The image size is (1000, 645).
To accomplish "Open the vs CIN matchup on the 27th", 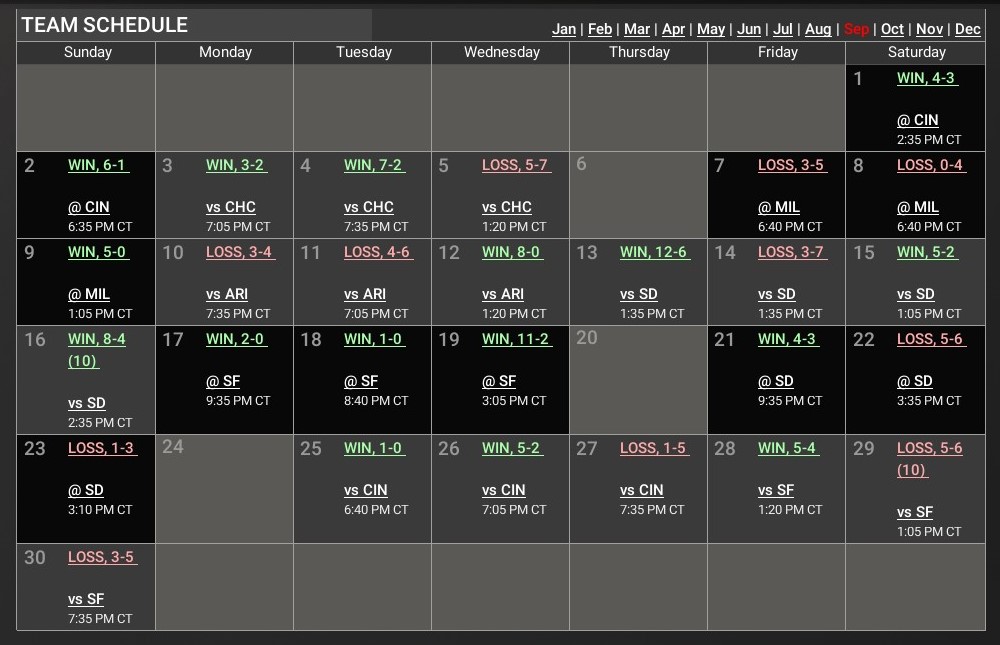I will pos(641,490).
